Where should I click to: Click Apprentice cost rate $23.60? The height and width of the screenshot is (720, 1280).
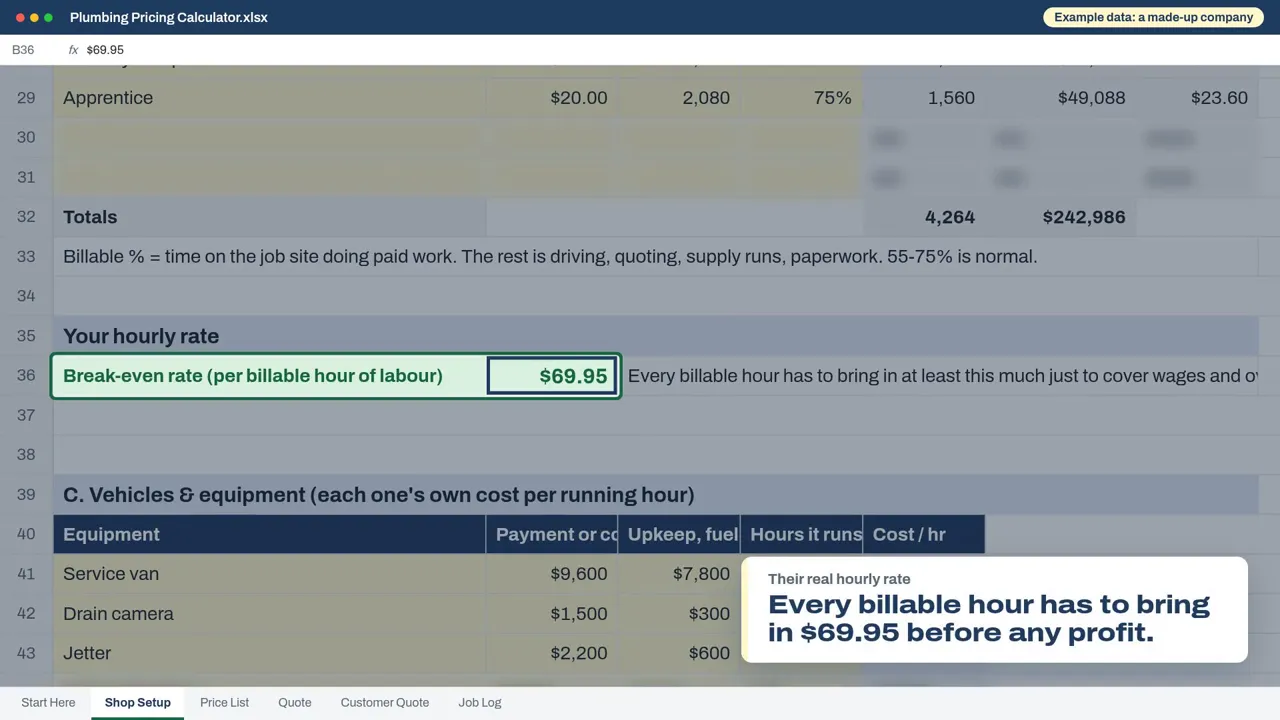click(1197, 98)
